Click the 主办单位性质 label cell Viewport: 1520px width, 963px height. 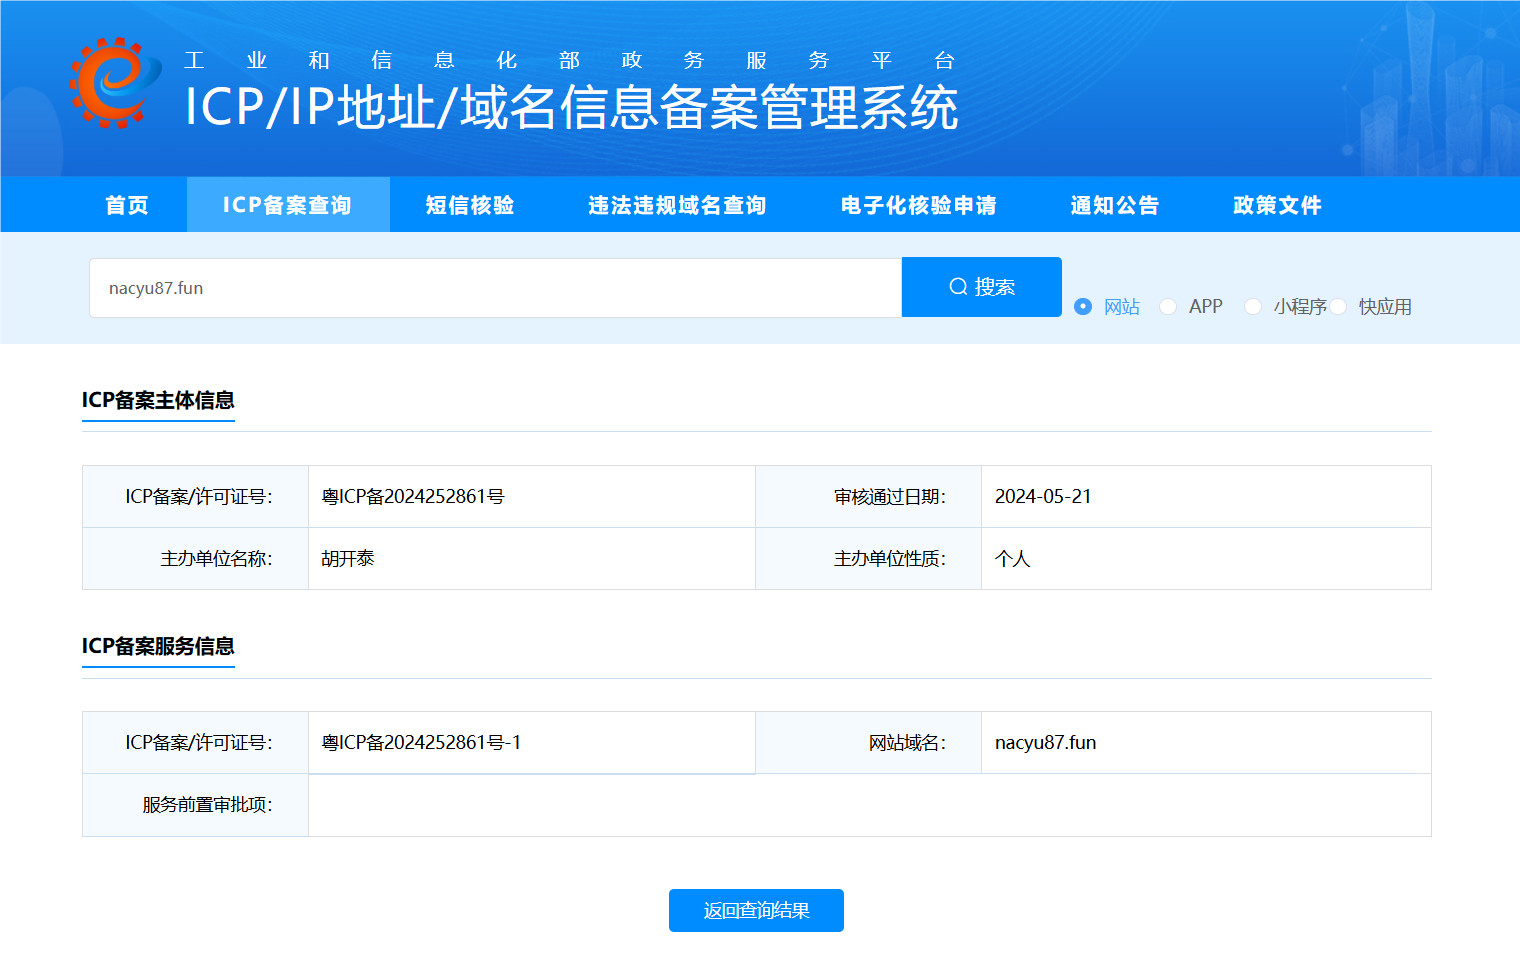click(868, 559)
